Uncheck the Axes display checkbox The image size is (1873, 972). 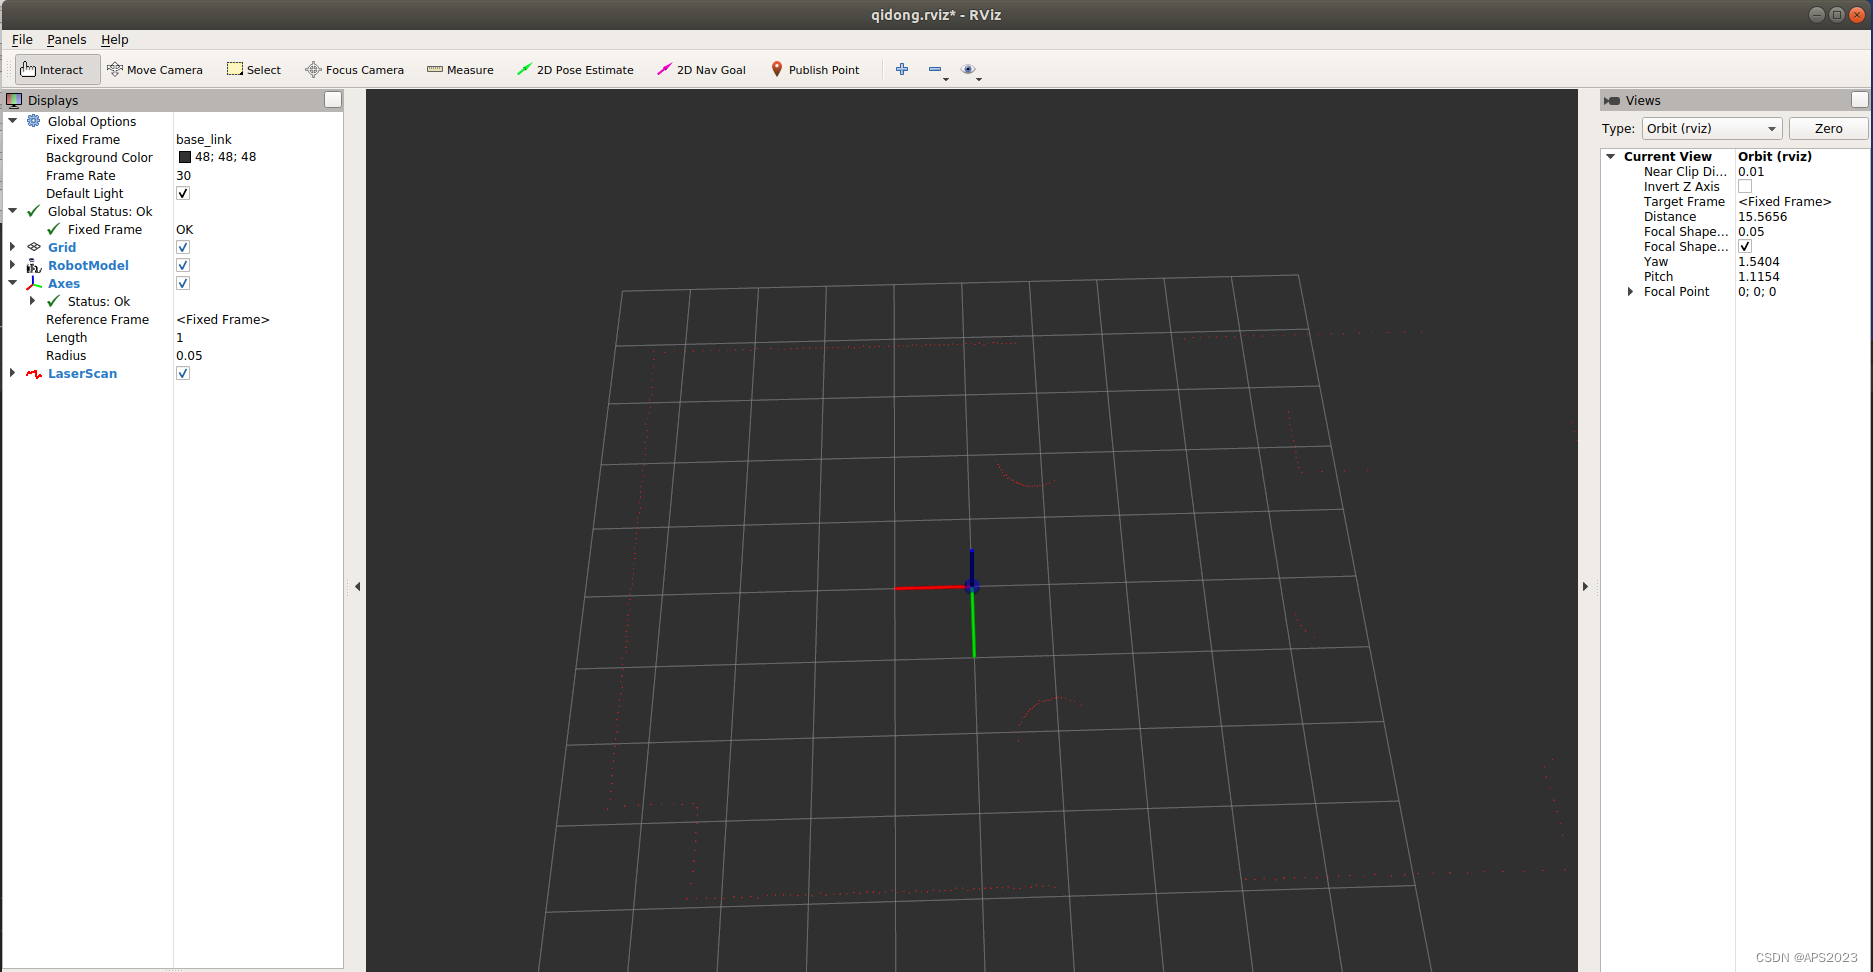coord(183,283)
